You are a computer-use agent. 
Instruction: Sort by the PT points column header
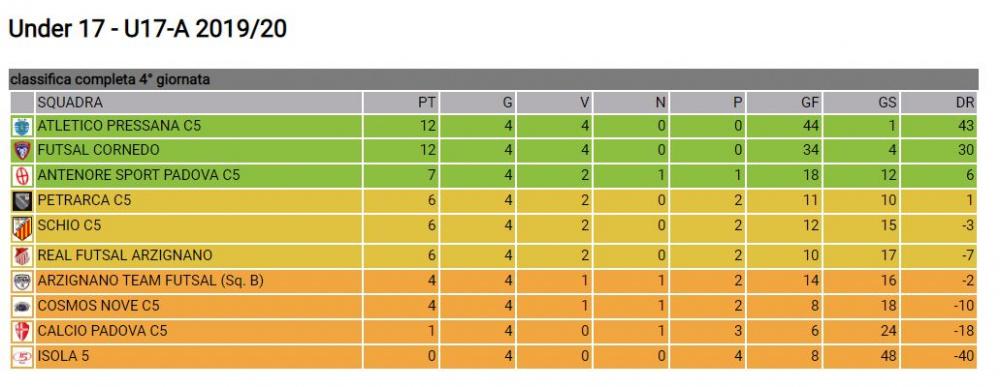coord(401,103)
